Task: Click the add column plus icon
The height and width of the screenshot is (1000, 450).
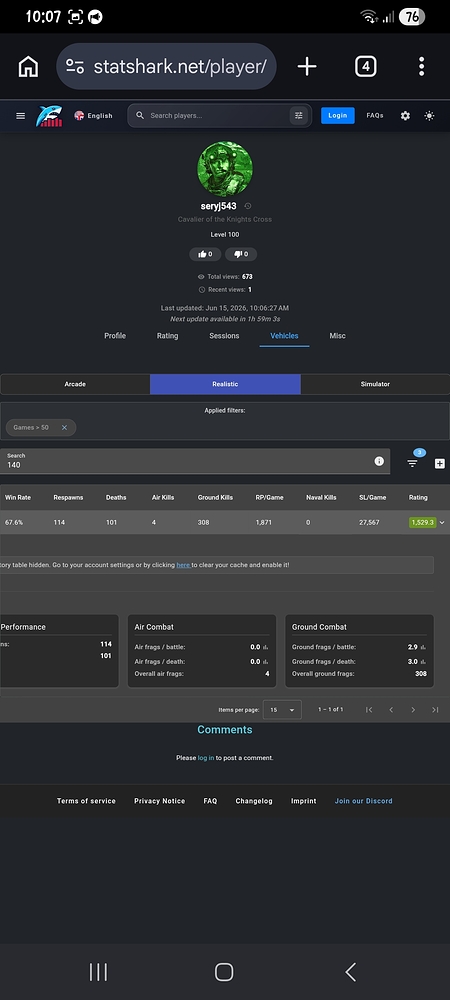Action: 440,464
